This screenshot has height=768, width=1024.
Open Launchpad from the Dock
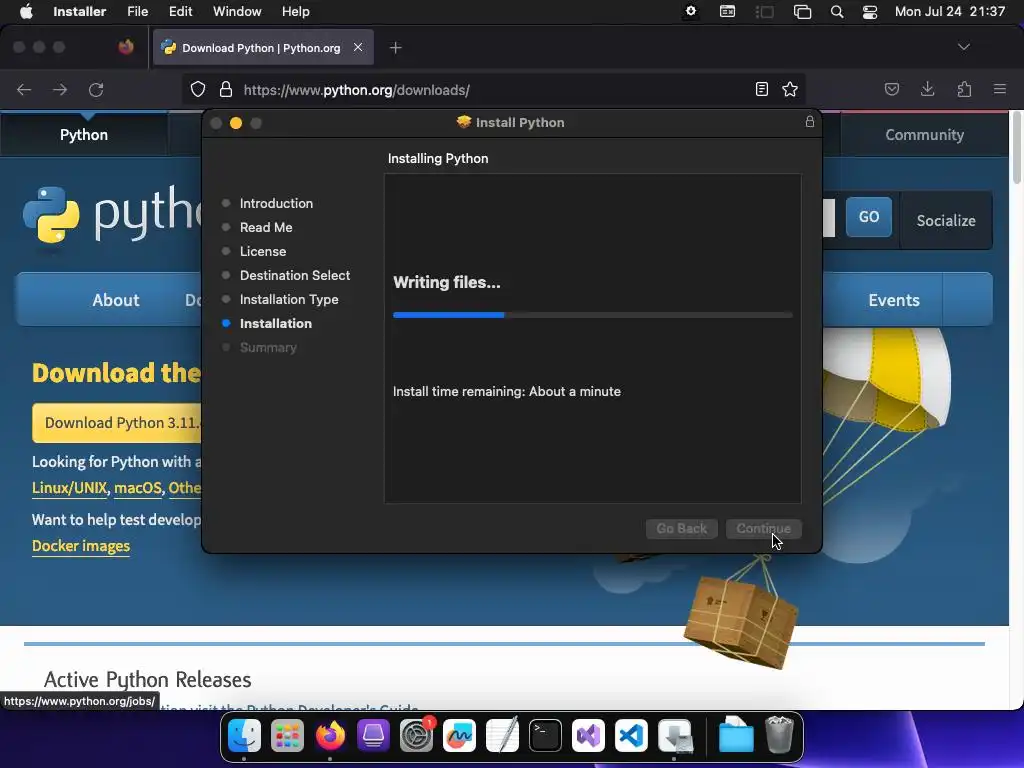(x=287, y=735)
